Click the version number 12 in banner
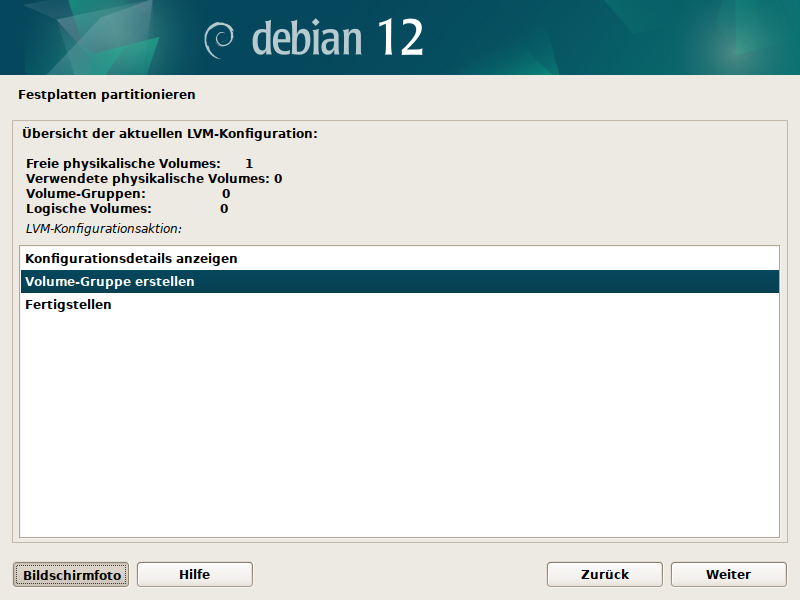The height and width of the screenshot is (600, 800). coord(400,38)
